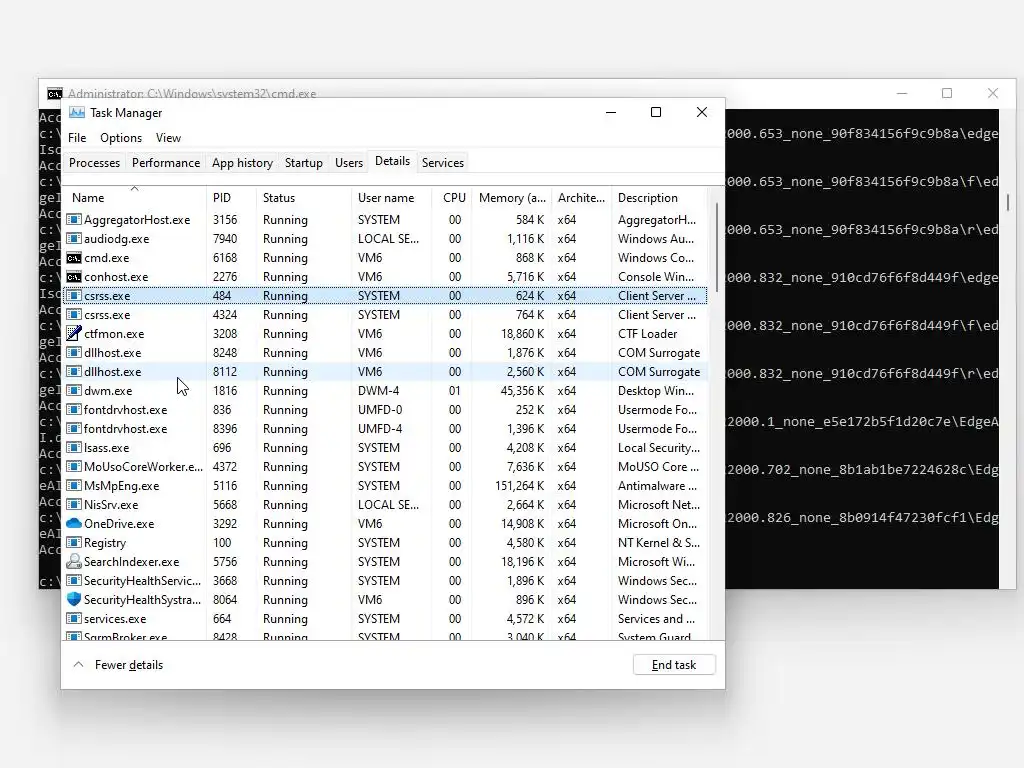The height and width of the screenshot is (768, 1024).
Task: Click the conhost.exe console icon
Action: 74,276
